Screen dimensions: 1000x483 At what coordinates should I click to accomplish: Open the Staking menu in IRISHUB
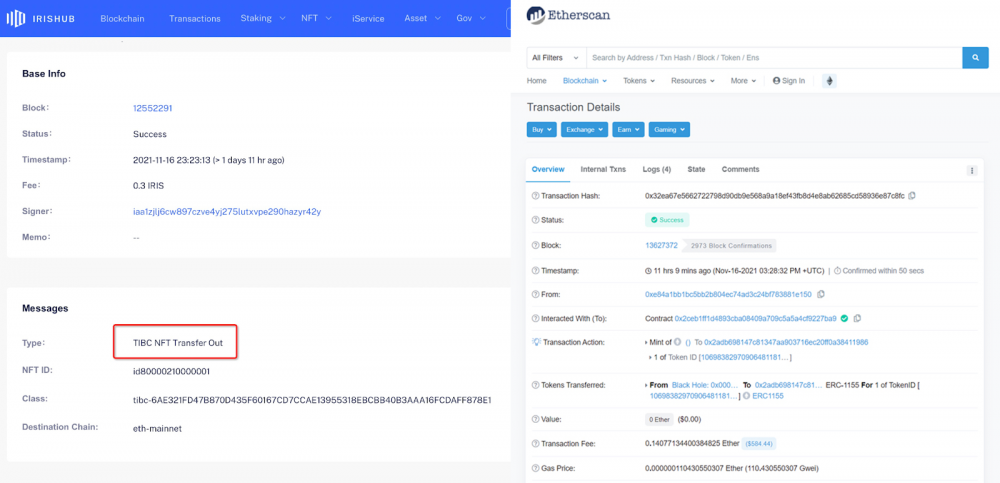(263, 19)
